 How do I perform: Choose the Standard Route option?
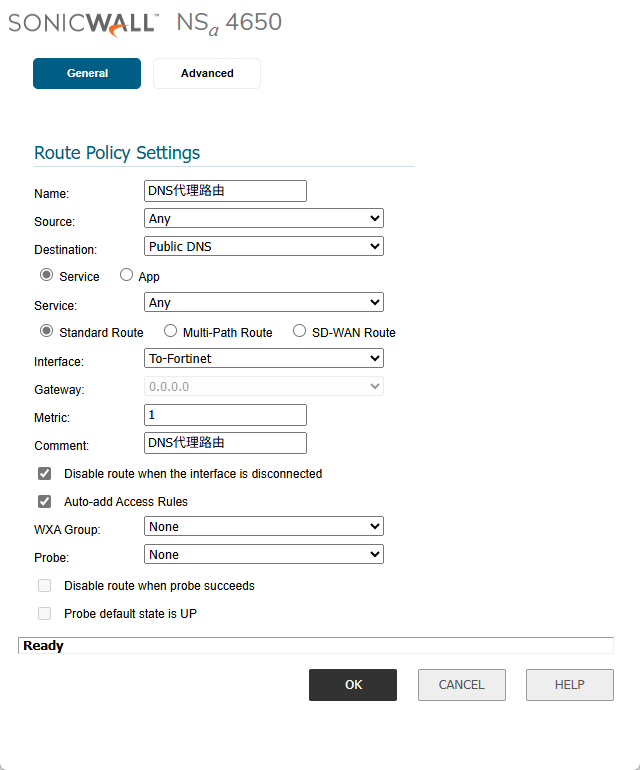(46, 331)
